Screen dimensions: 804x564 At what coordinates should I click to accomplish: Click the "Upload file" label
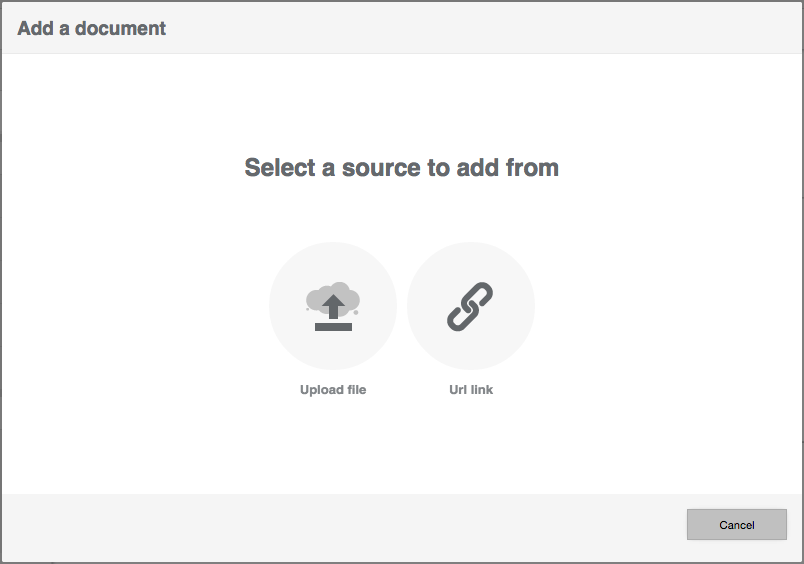(333, 390)
